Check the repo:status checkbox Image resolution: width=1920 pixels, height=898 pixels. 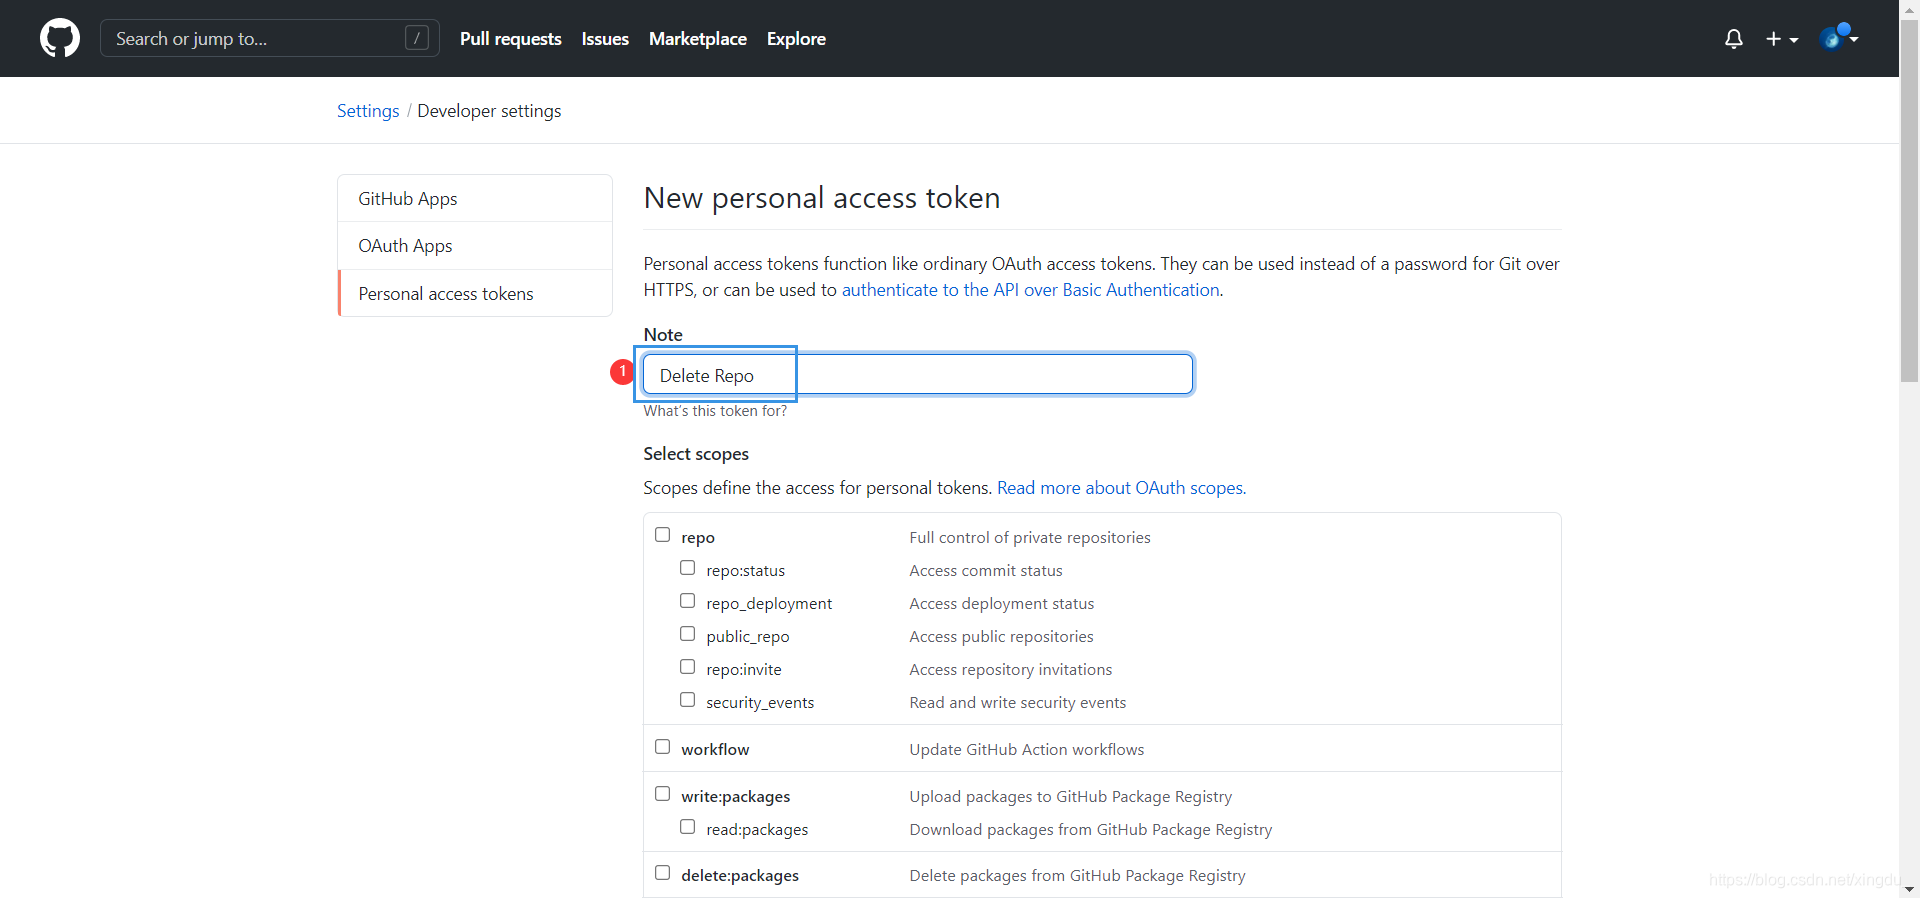[x=687, y=568]
